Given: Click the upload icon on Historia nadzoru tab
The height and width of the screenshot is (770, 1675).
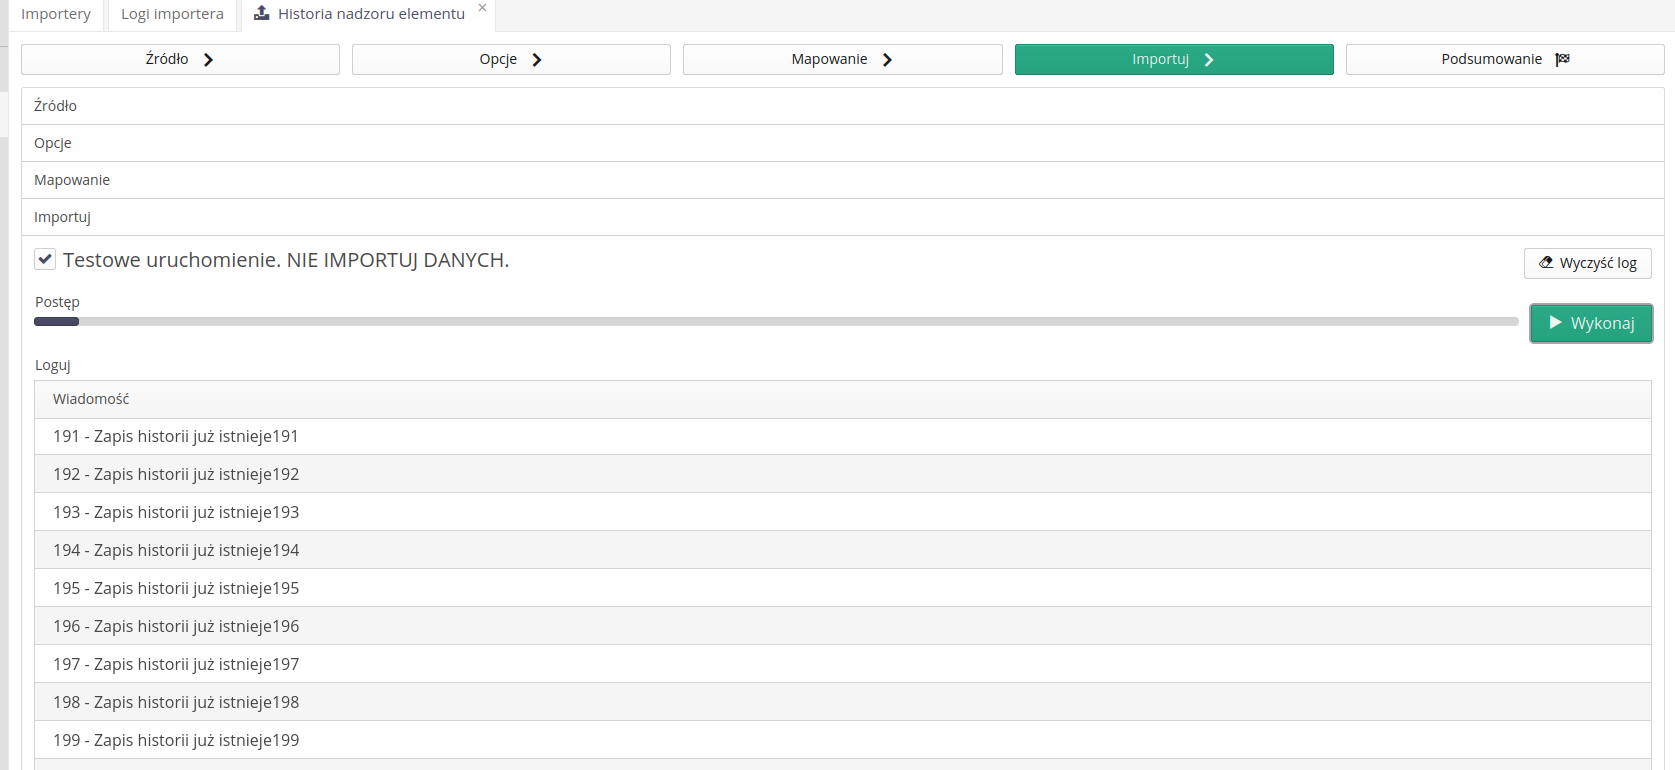Looking at the screenshot, I should pos(261,13).
